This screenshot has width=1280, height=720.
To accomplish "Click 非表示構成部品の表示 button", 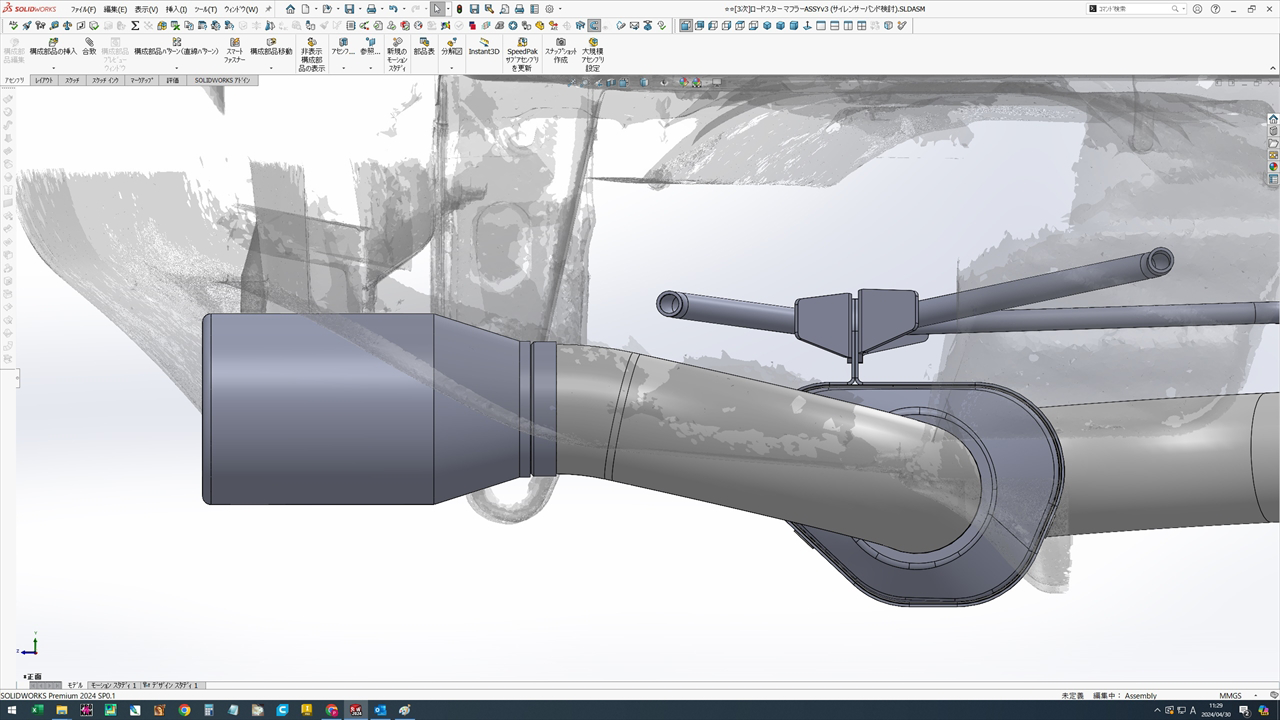I will [x=313, y=55].
